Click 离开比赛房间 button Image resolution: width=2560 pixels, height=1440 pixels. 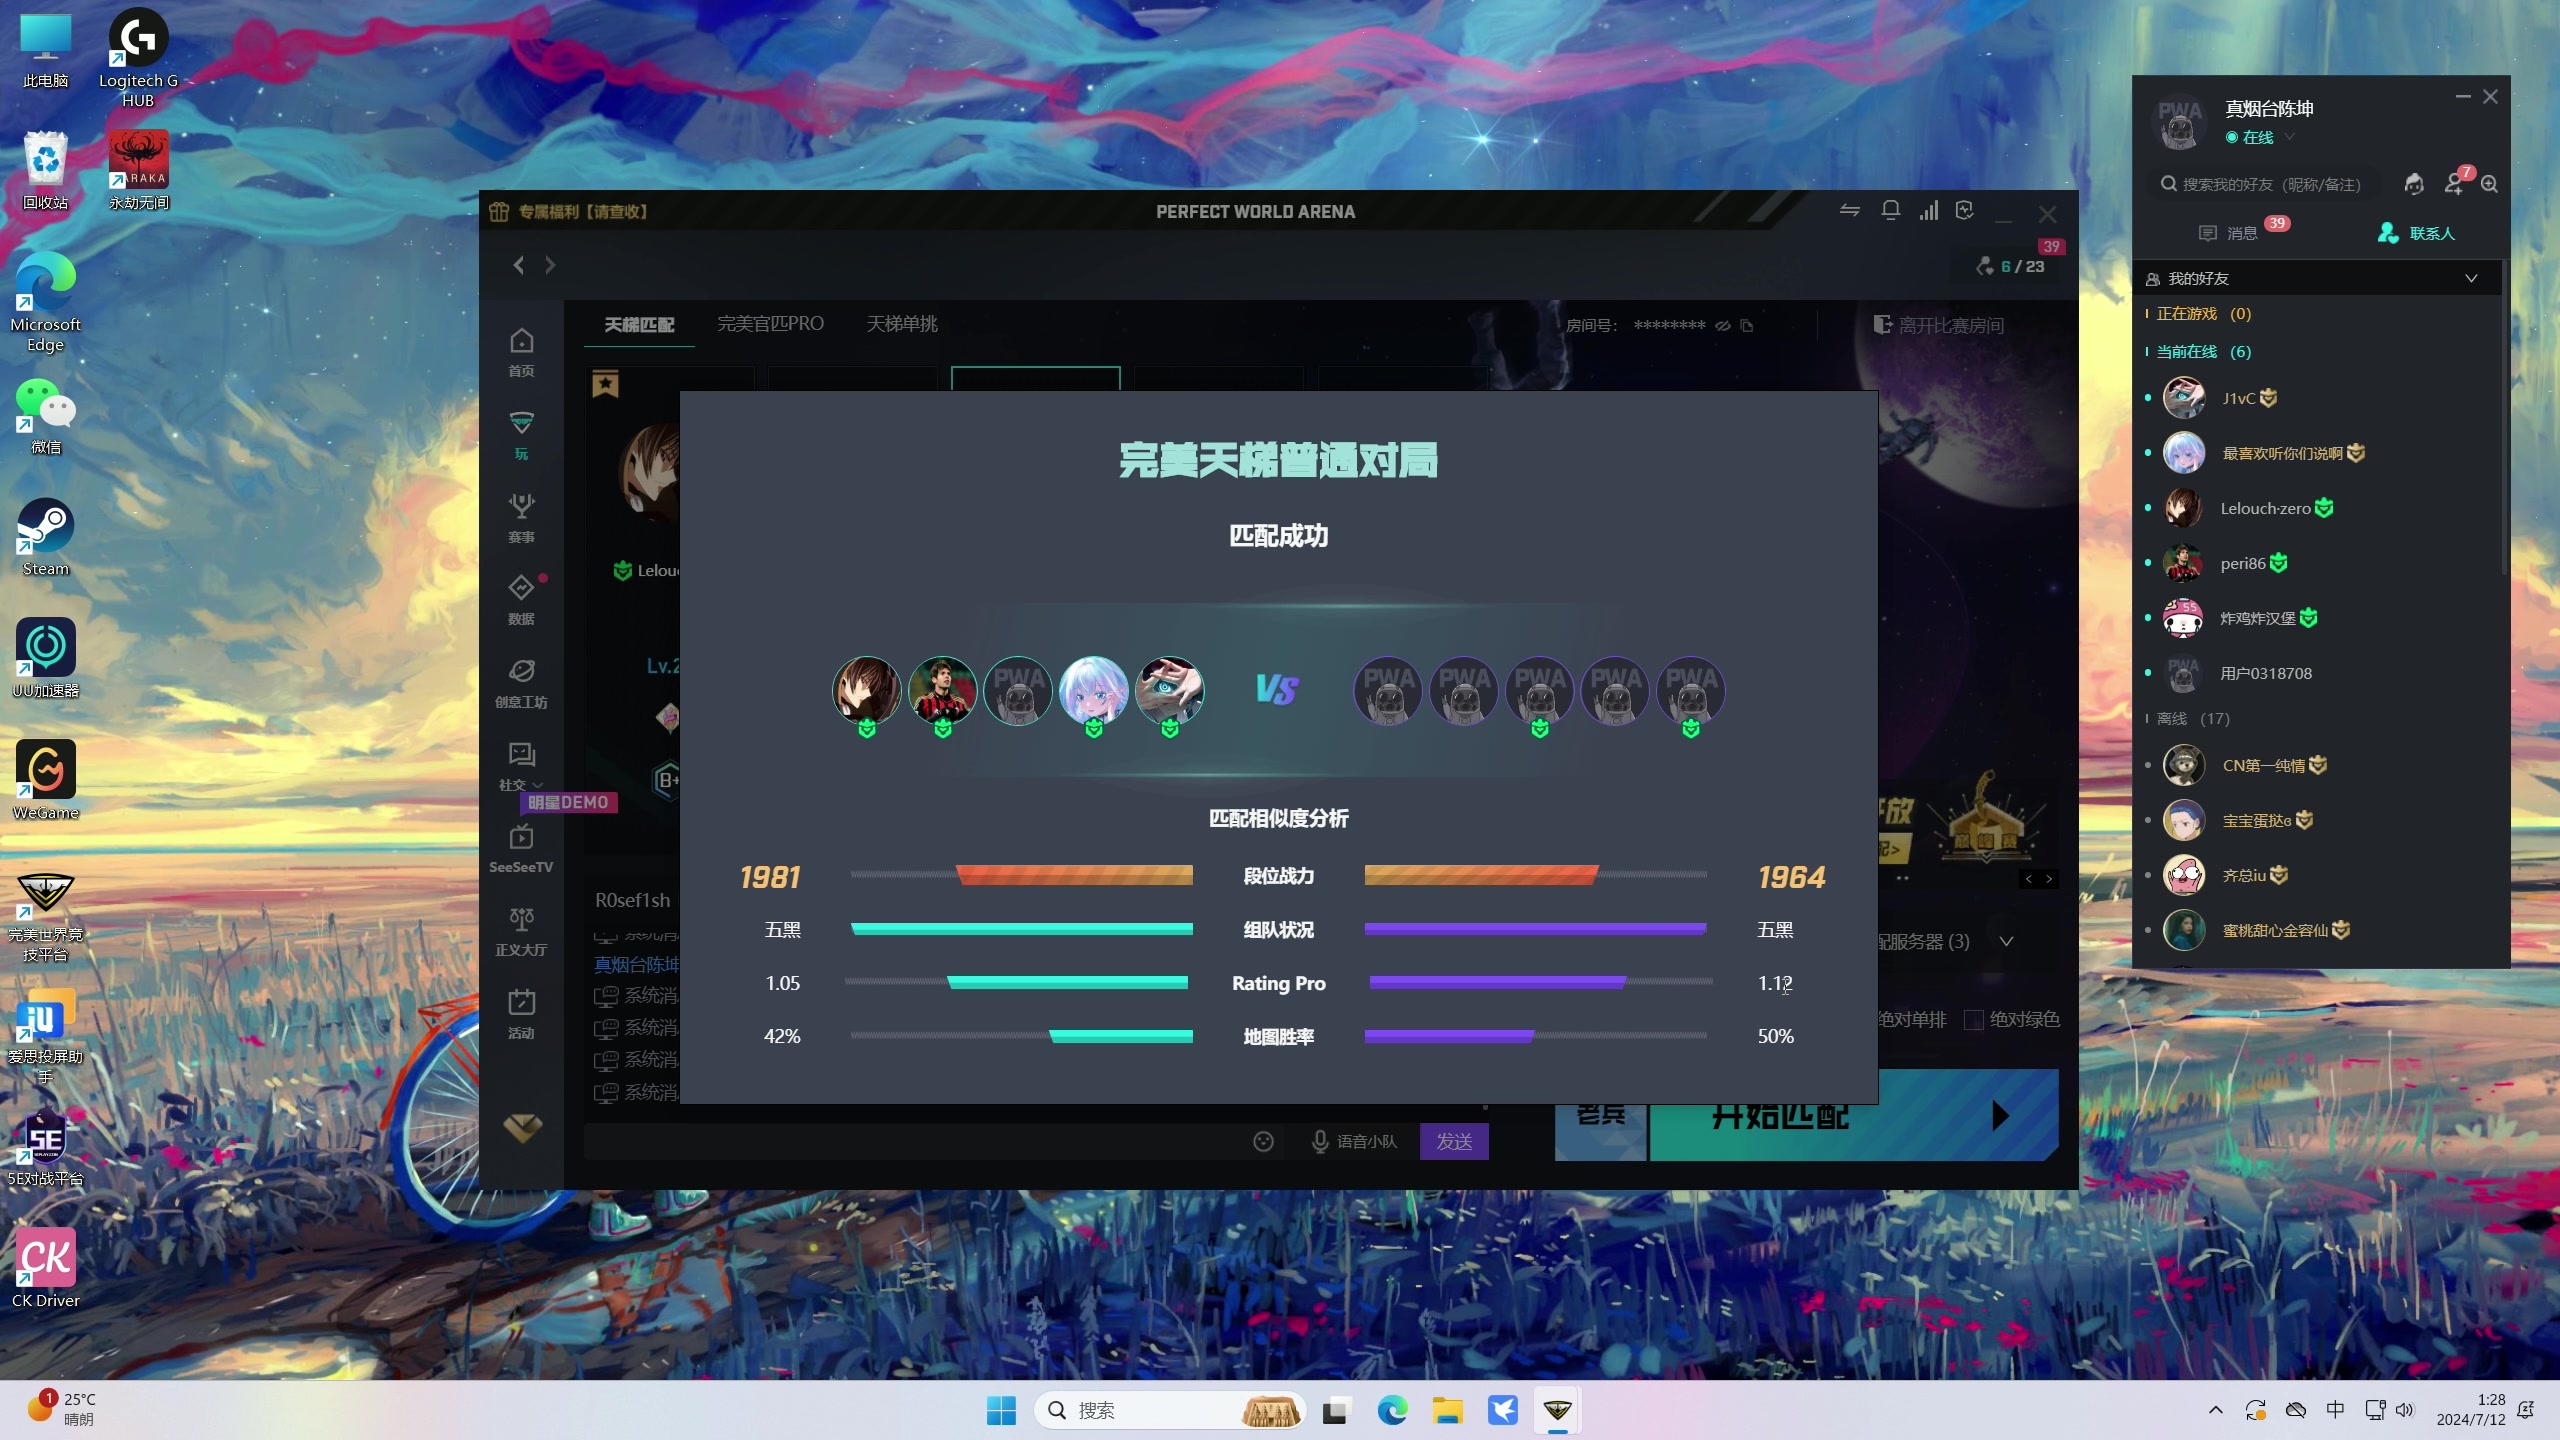(1938, 325)
